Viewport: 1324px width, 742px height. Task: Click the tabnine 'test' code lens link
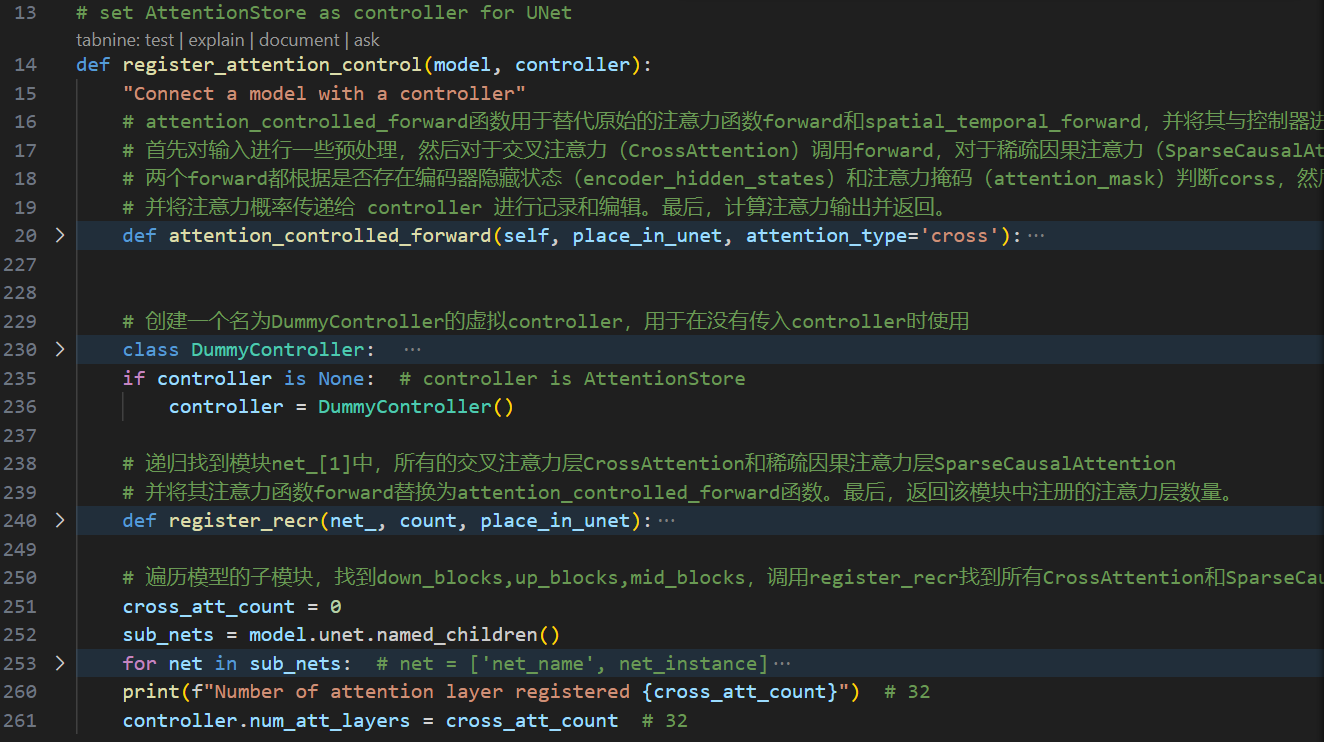(x=160, y=40)
